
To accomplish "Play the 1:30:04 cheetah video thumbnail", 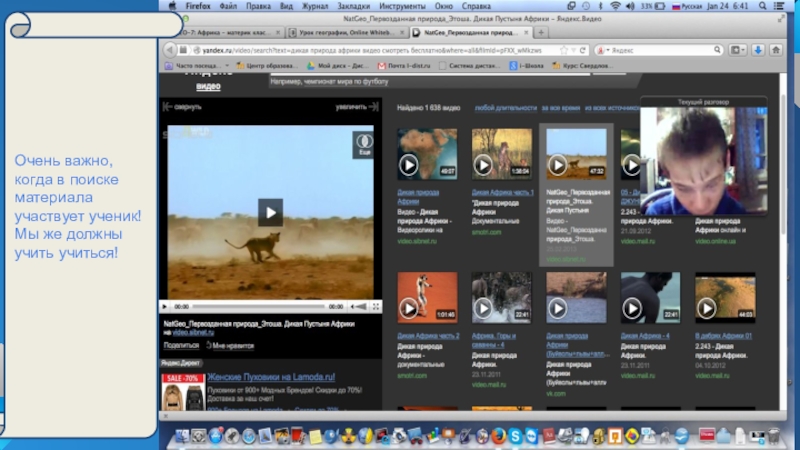I will tap(502, 154).
